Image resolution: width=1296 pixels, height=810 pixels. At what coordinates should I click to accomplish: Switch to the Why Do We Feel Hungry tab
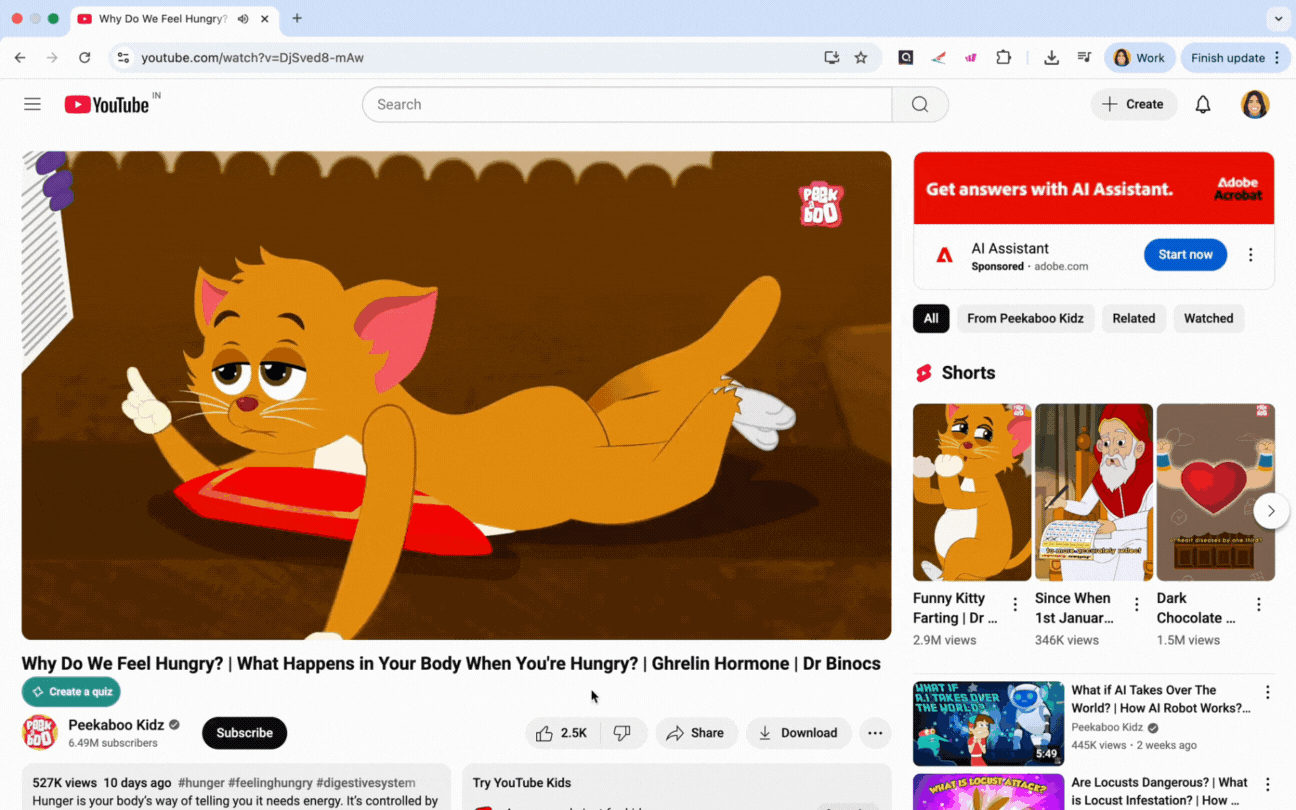tap(165, 19)
